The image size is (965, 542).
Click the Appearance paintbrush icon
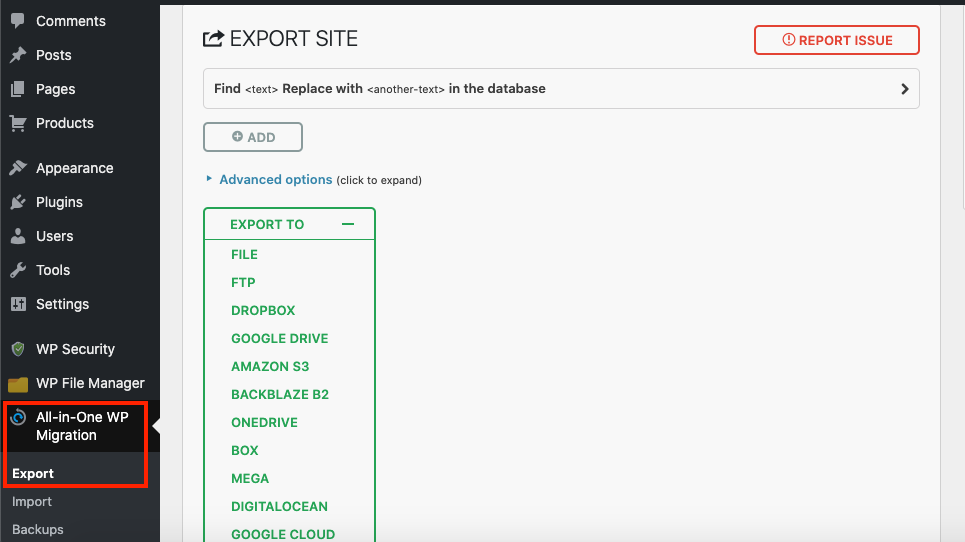click(x=18, y=167)
